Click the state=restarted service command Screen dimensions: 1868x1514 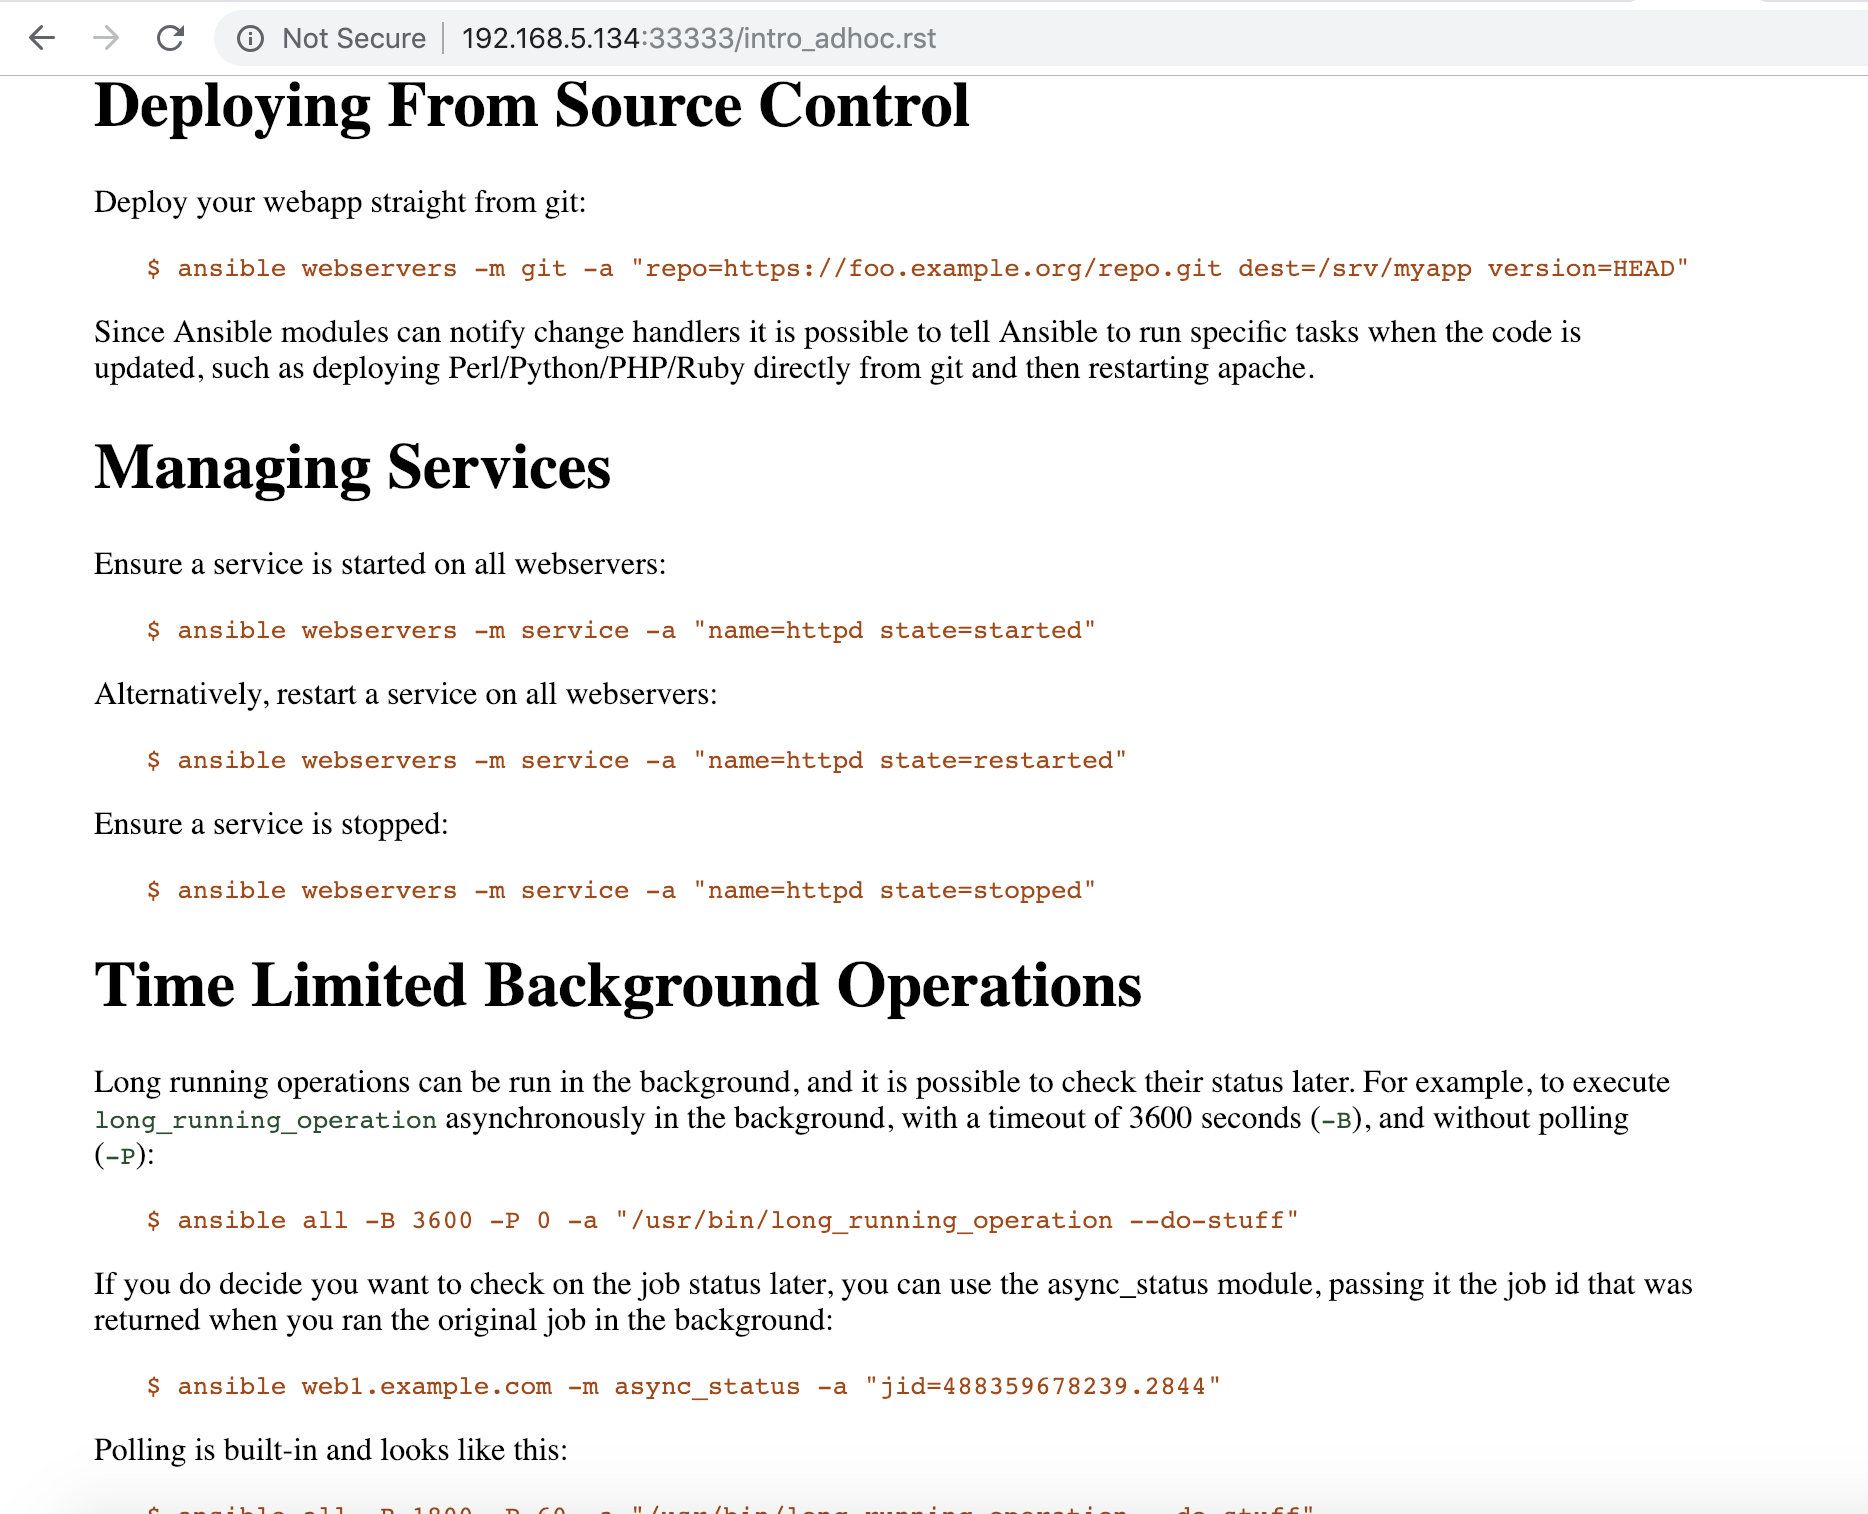[636, 760]
